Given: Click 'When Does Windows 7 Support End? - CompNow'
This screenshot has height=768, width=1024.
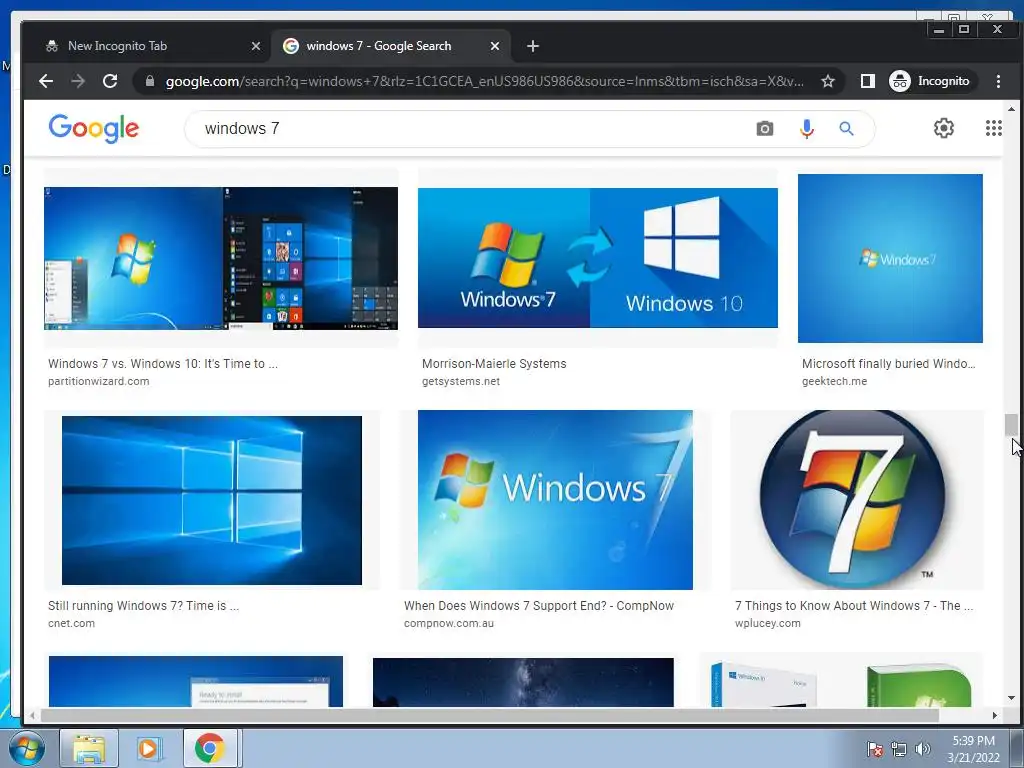Looking at the screenshot, I should pyautogui.click(x=539, y=606).
